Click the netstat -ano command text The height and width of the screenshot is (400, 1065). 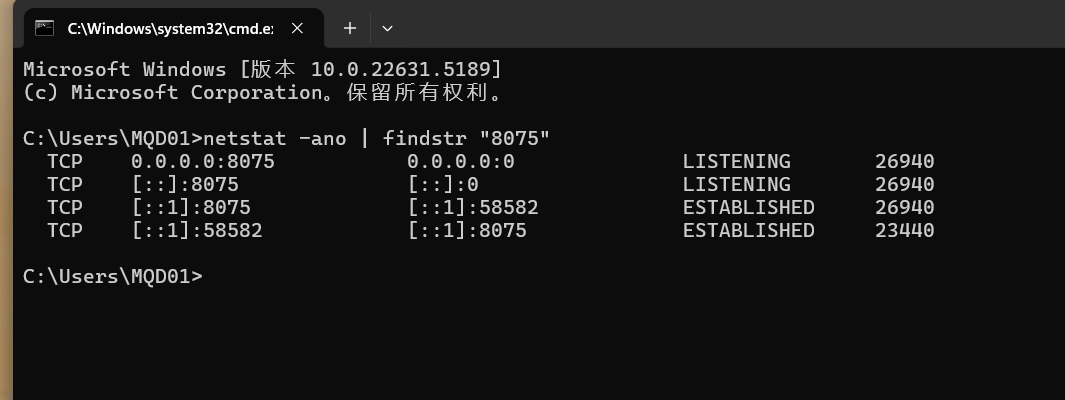pyautogui.click(x=274, y=139)
